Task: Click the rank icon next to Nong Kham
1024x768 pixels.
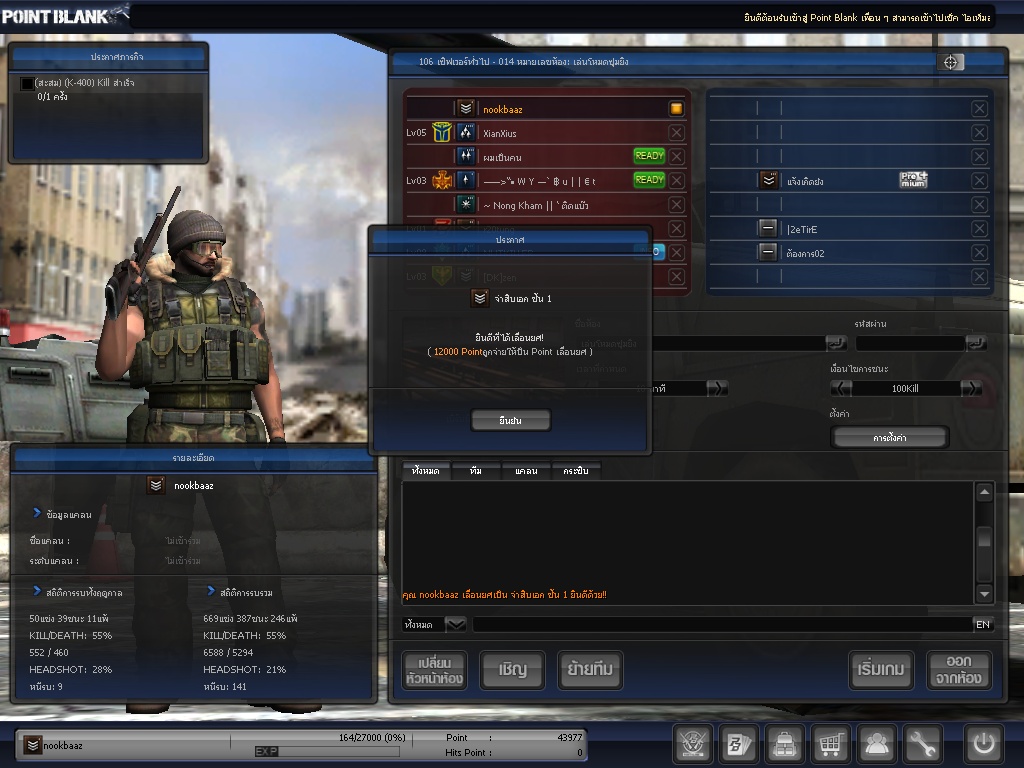Action: tap(466, 204)
